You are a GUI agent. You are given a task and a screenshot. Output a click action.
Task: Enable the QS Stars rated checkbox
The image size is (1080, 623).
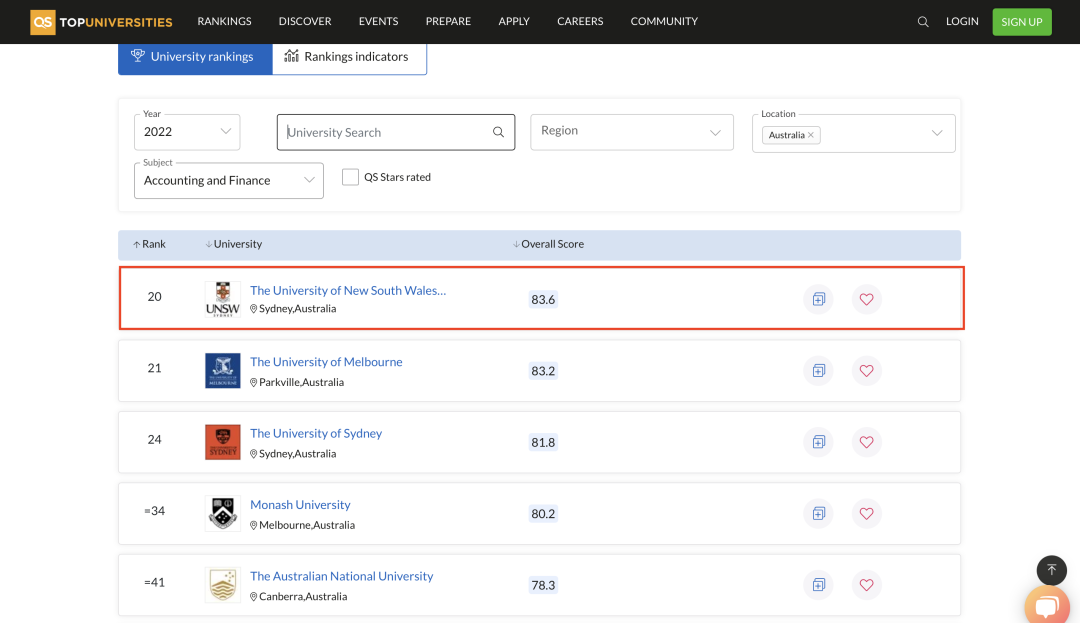click(x=351, y=177)
